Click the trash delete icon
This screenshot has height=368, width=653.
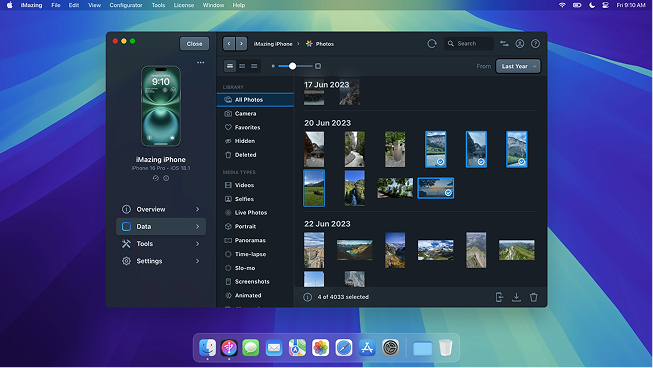coord(533,297)
